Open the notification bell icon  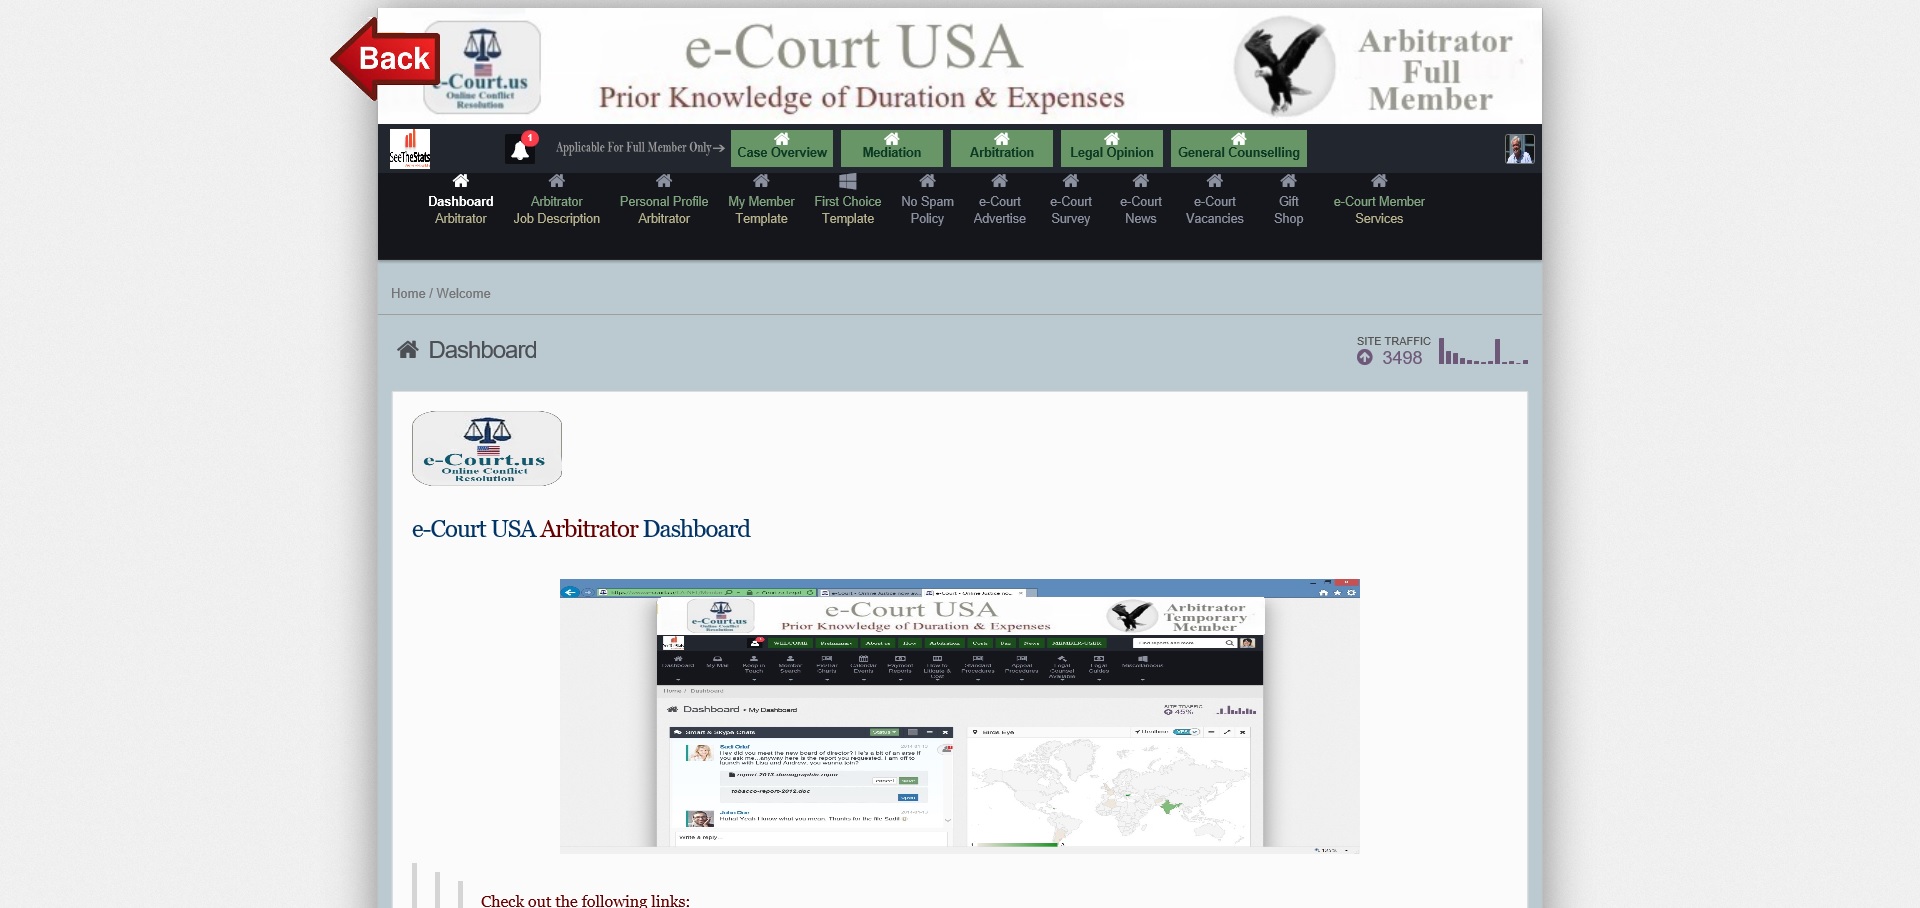520,149
